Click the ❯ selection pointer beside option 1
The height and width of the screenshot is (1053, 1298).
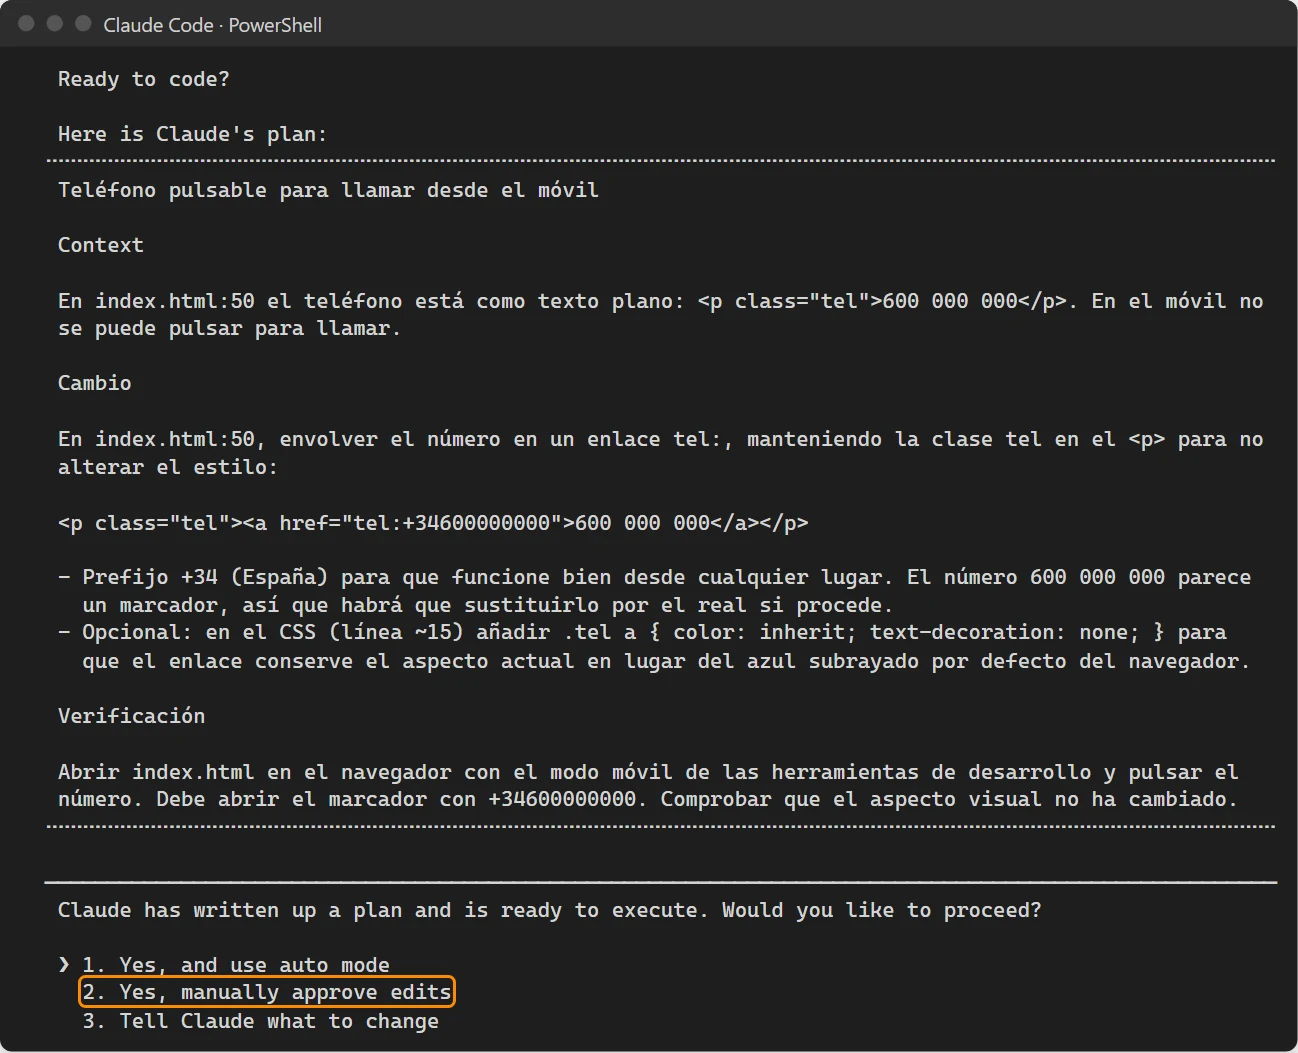pos(64,965)
